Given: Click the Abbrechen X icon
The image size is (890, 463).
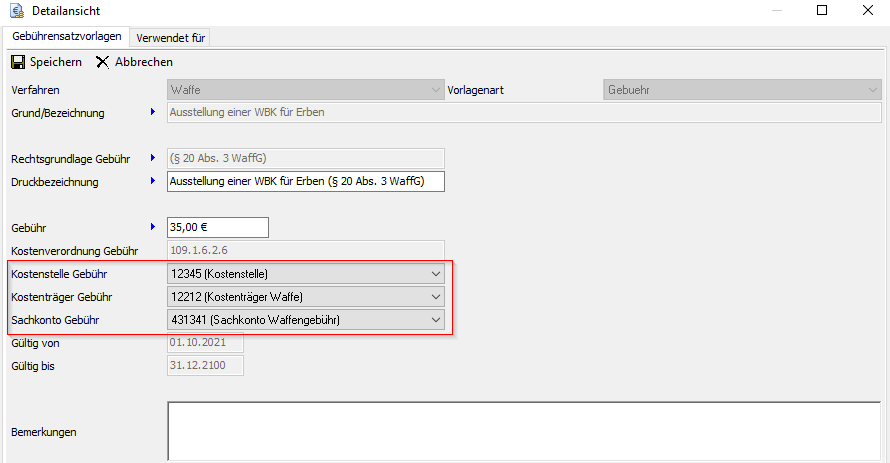Looking at the screenshot, I should (103, 62).
